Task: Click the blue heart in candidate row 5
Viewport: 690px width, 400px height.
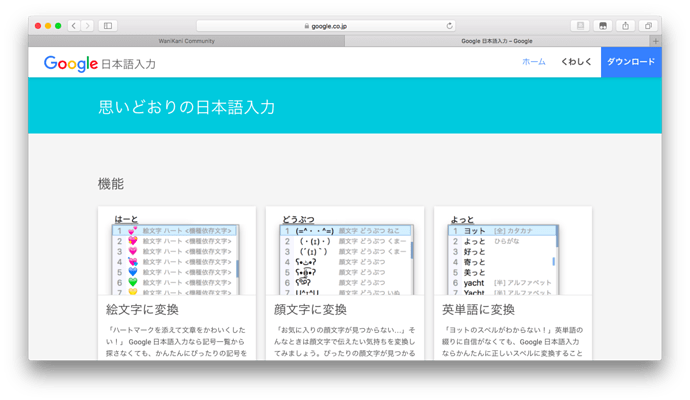Action: [x=132, y=272]
